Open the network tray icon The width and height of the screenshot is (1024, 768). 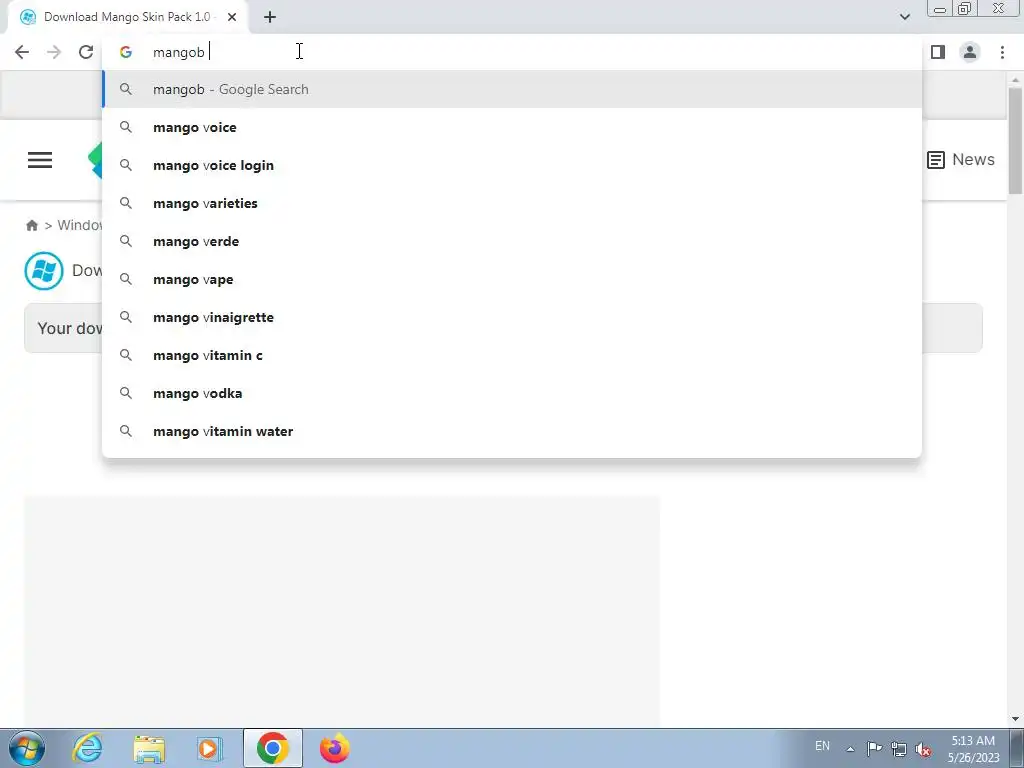[899, 749]
